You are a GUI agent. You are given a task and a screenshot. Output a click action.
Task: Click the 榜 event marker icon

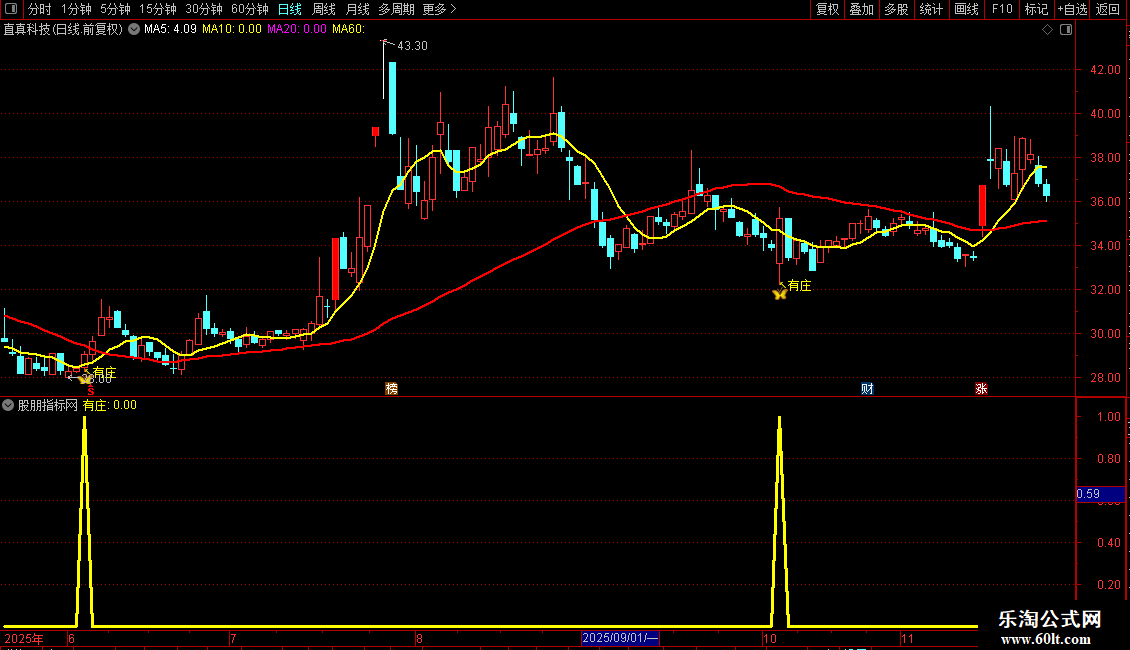391,389
